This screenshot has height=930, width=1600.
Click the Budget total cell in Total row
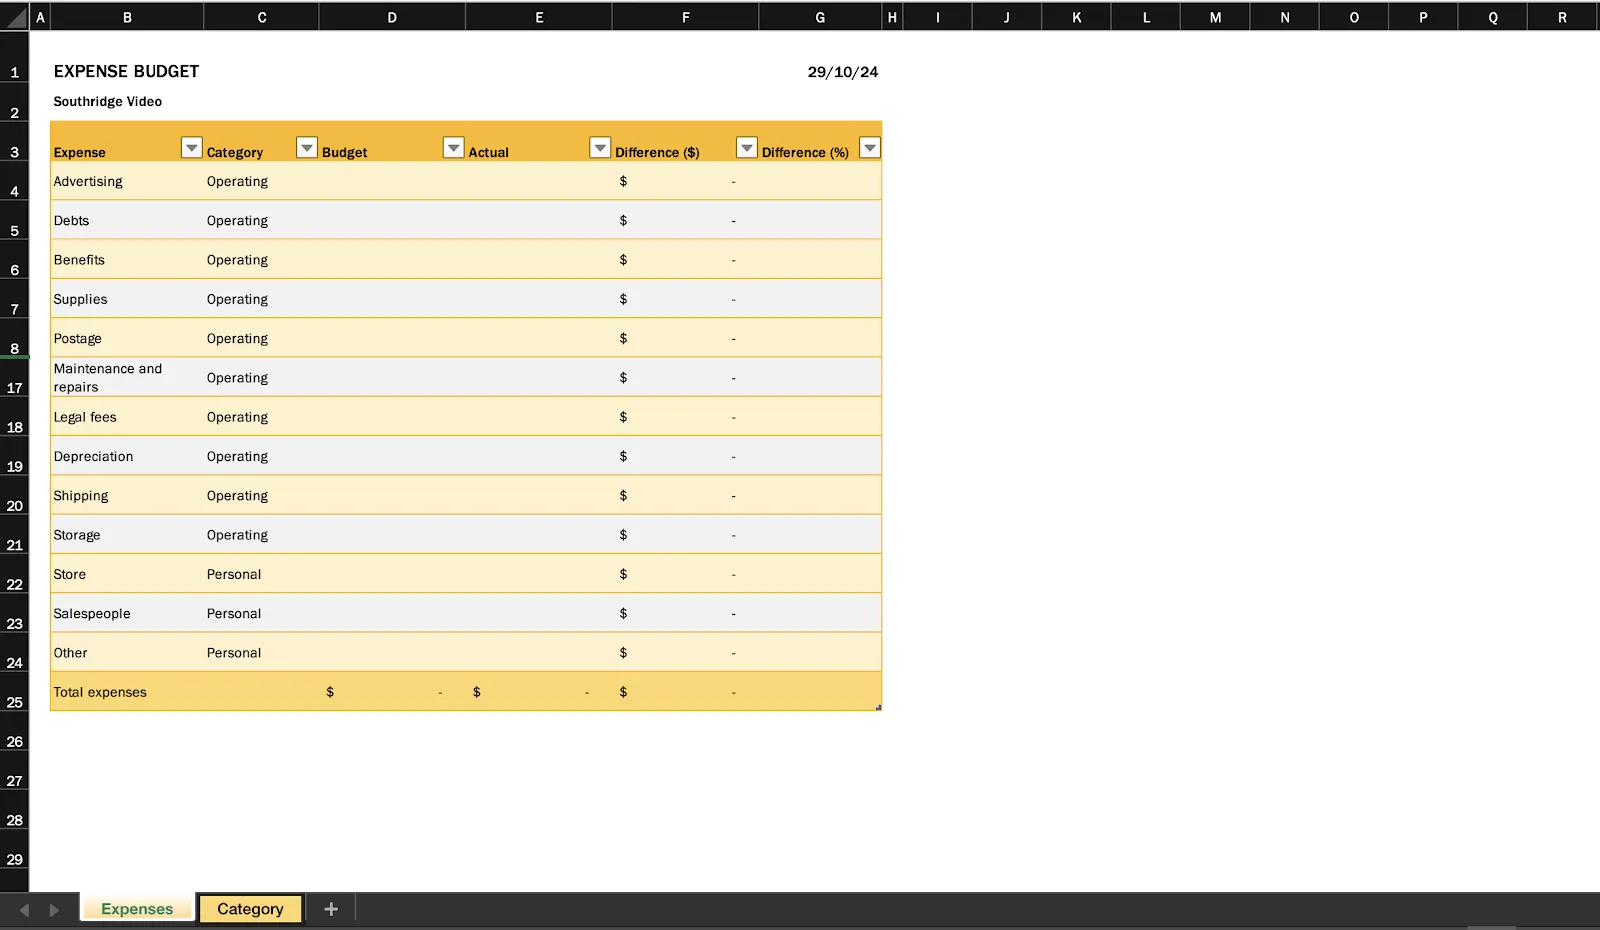point(392,692)
